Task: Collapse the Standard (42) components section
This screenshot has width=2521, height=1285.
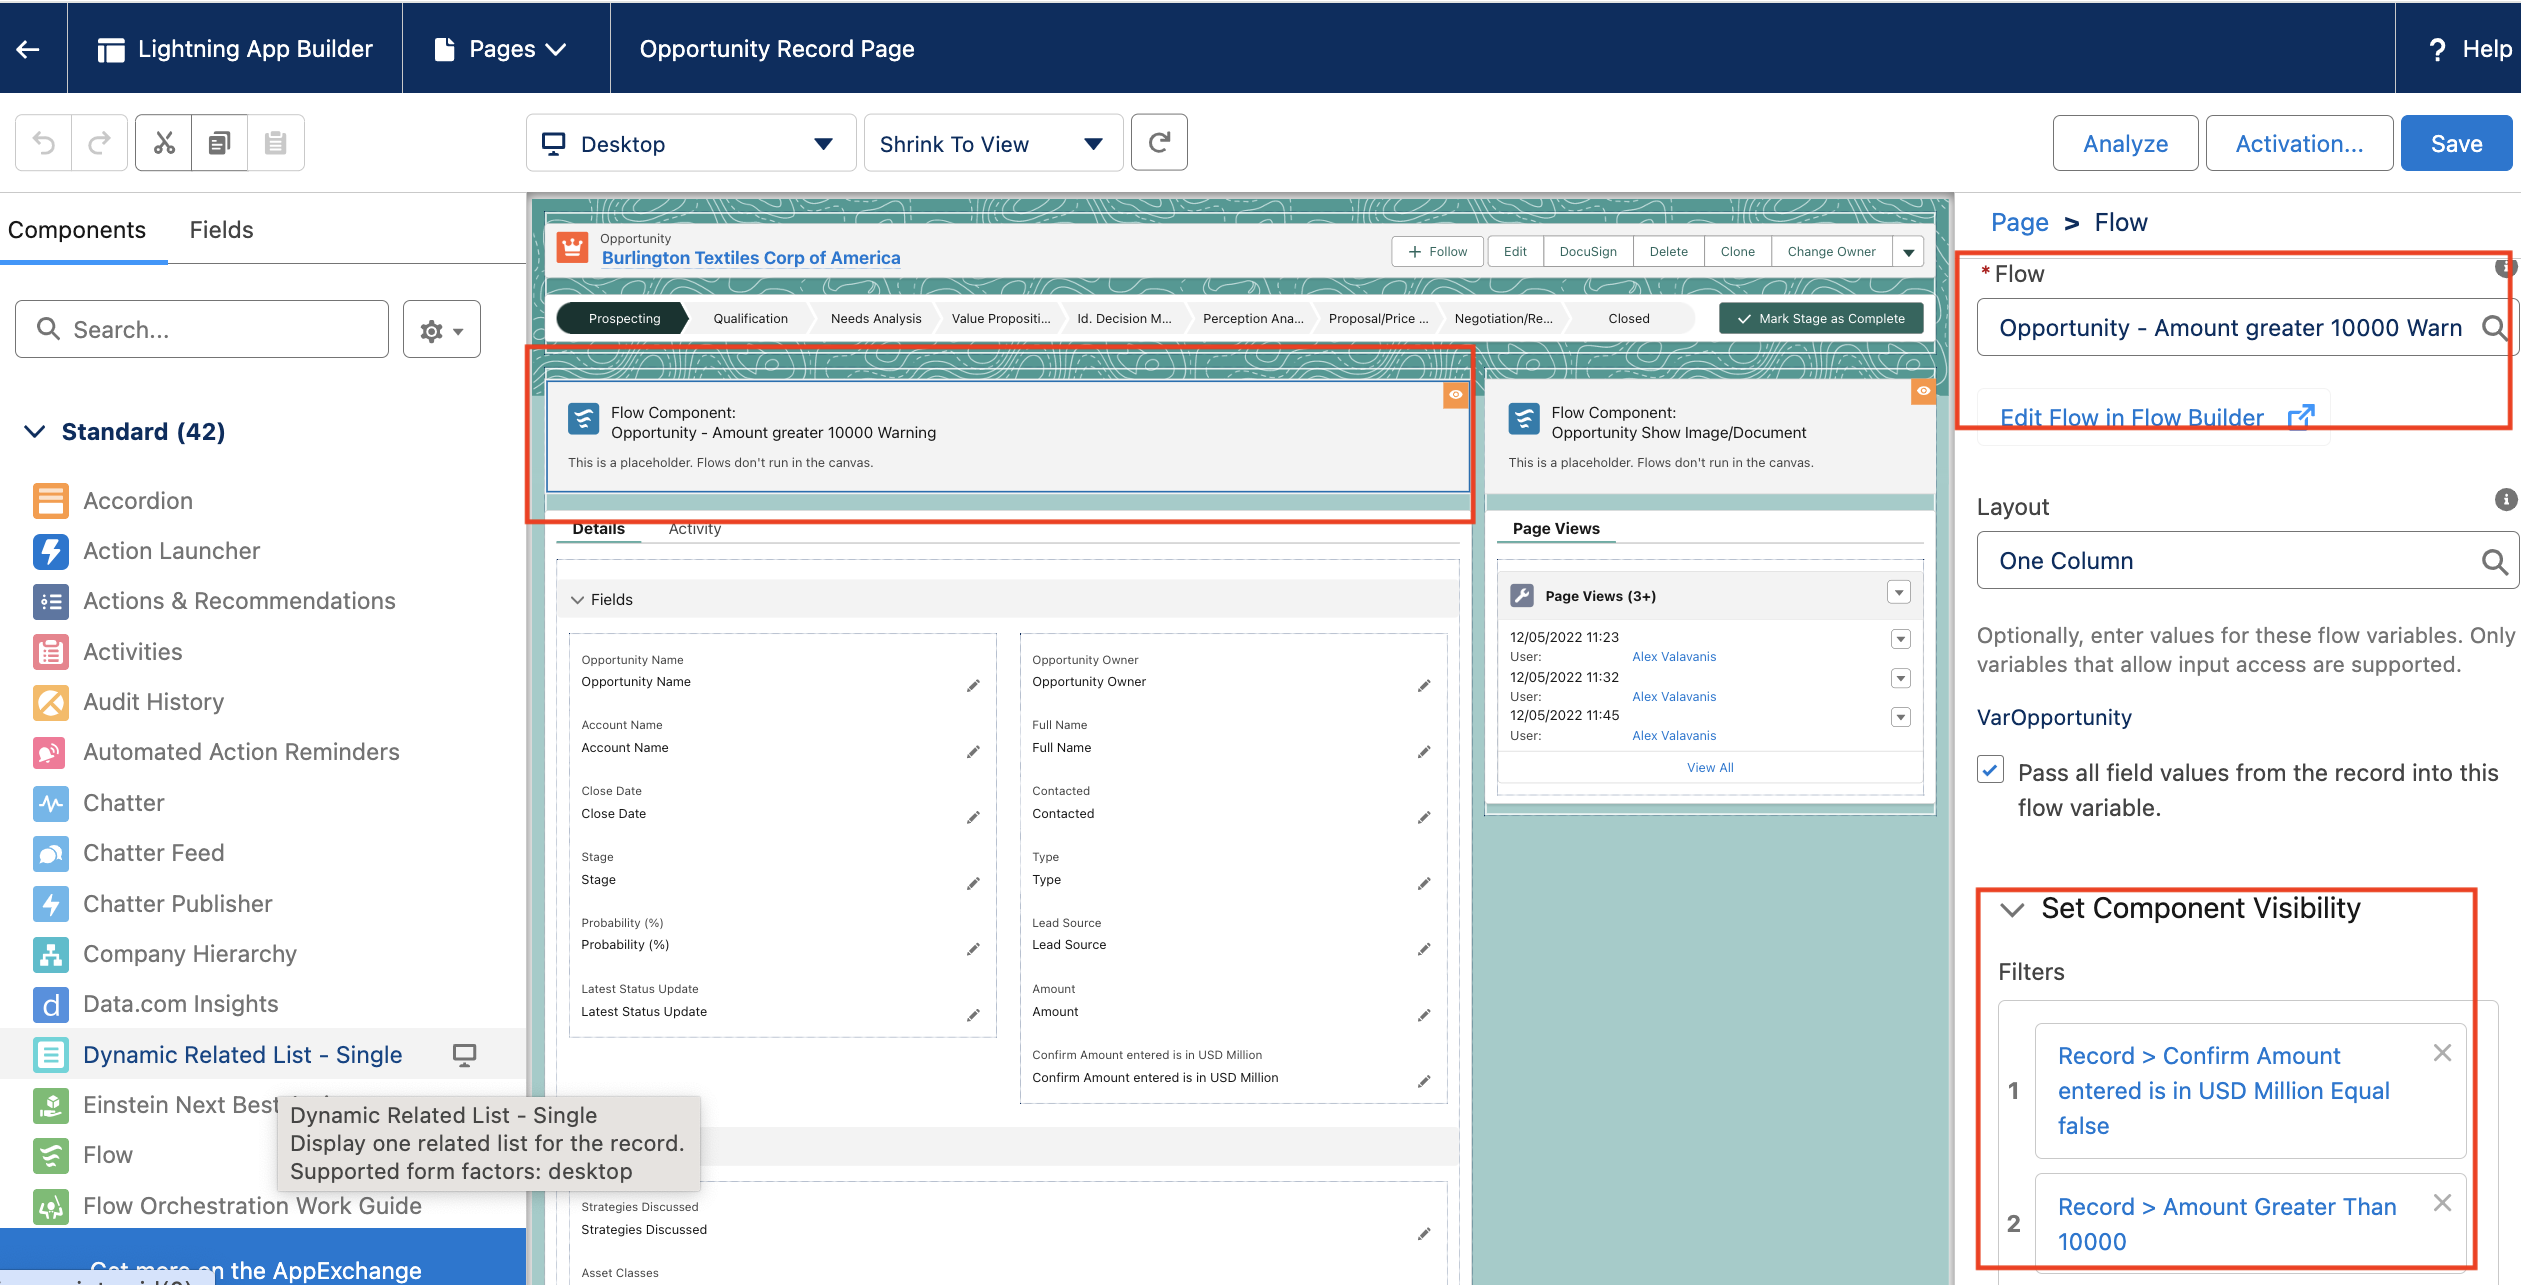Action: 34,431
